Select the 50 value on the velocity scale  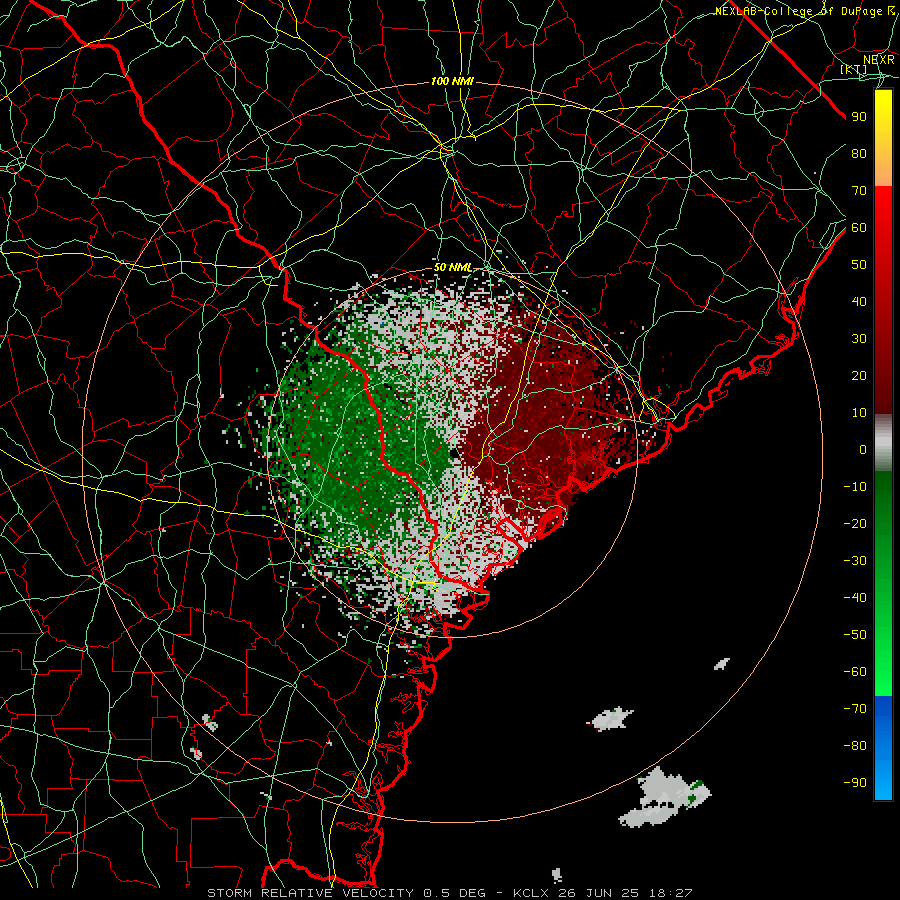coord(859,265)
